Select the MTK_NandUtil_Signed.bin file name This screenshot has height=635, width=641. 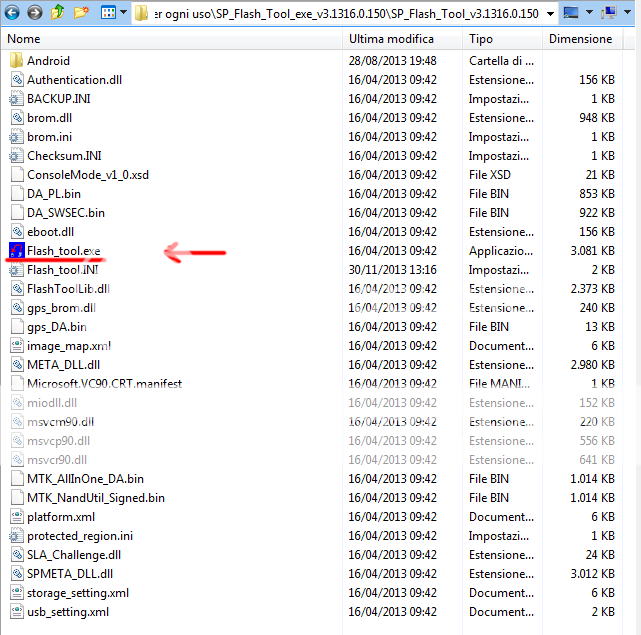[96, 498]
